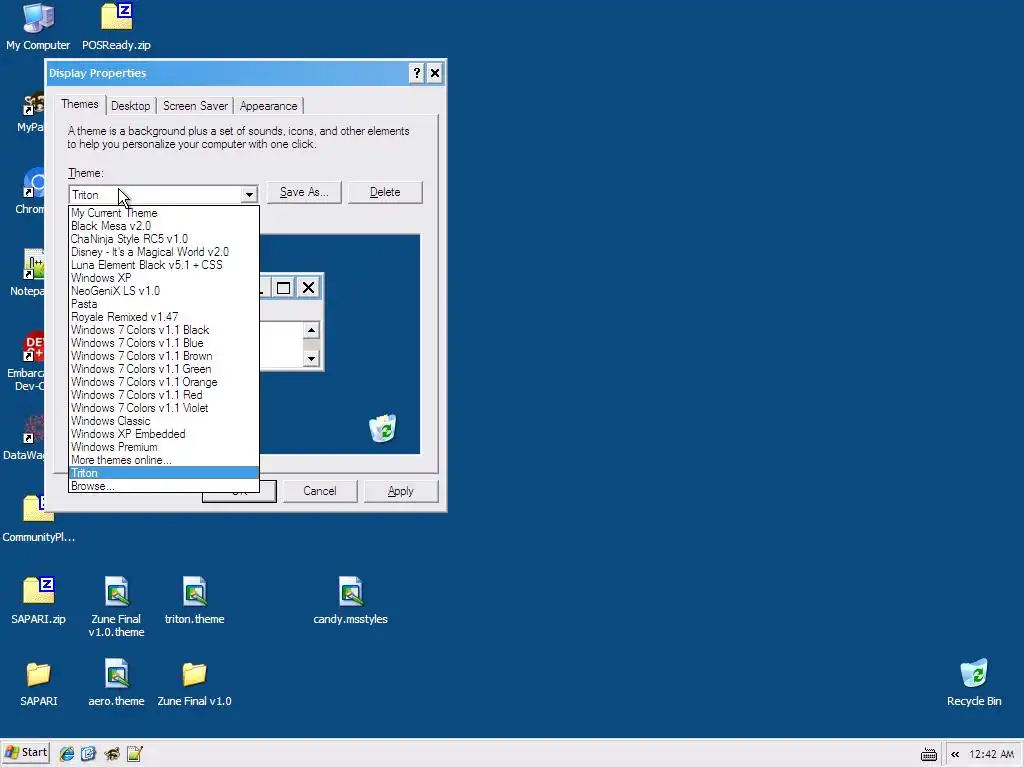Choose Browse... entry in theme list

pyautogui.click(x=163, y=486)
